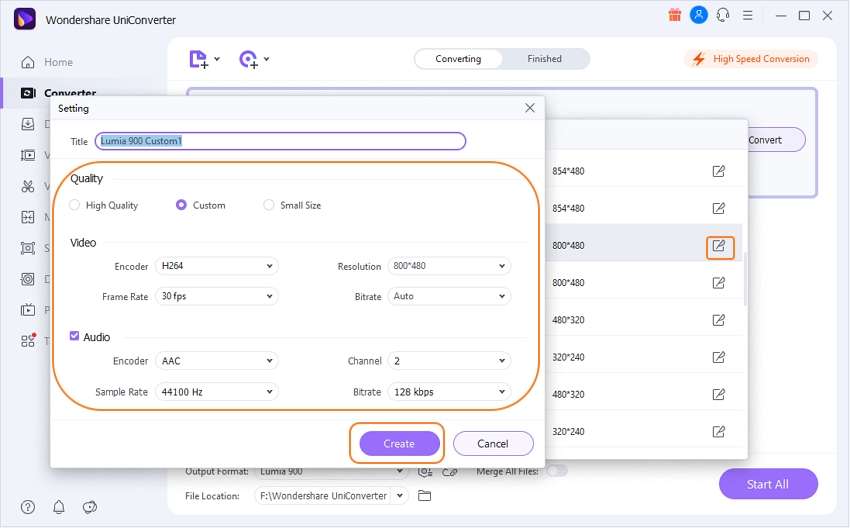The width and height of the screenshot is (850, 528).
Task: Open the notifications bell icon
Action: coord(59,507)
